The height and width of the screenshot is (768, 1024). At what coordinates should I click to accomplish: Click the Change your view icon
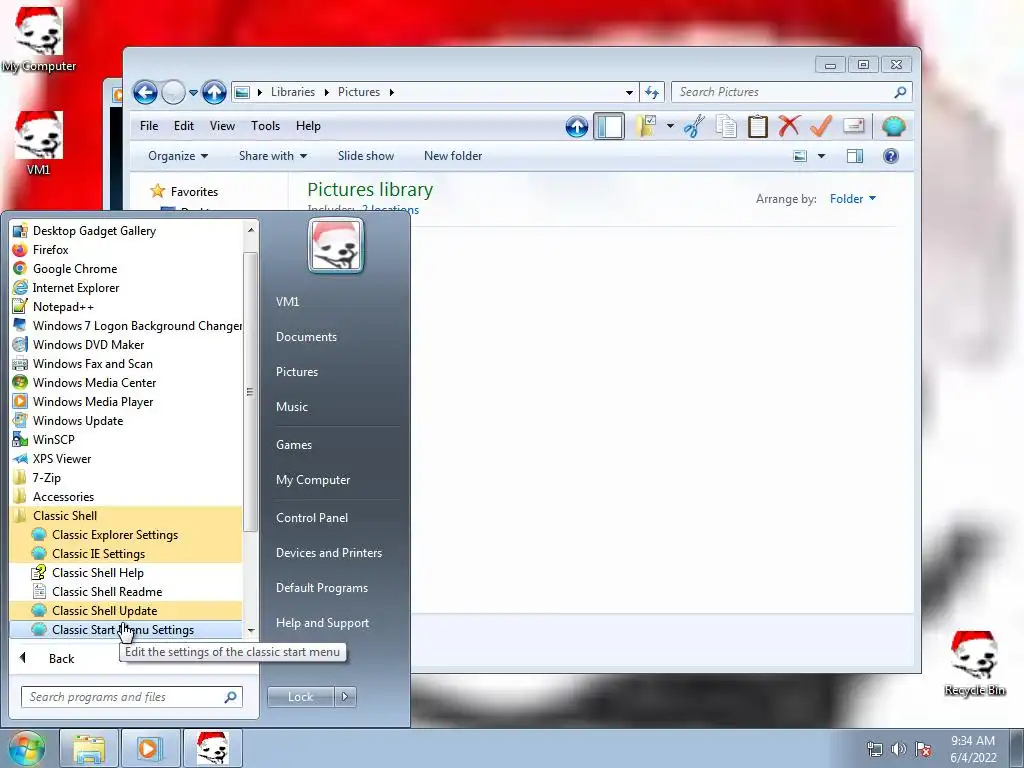tap(800, 156)
